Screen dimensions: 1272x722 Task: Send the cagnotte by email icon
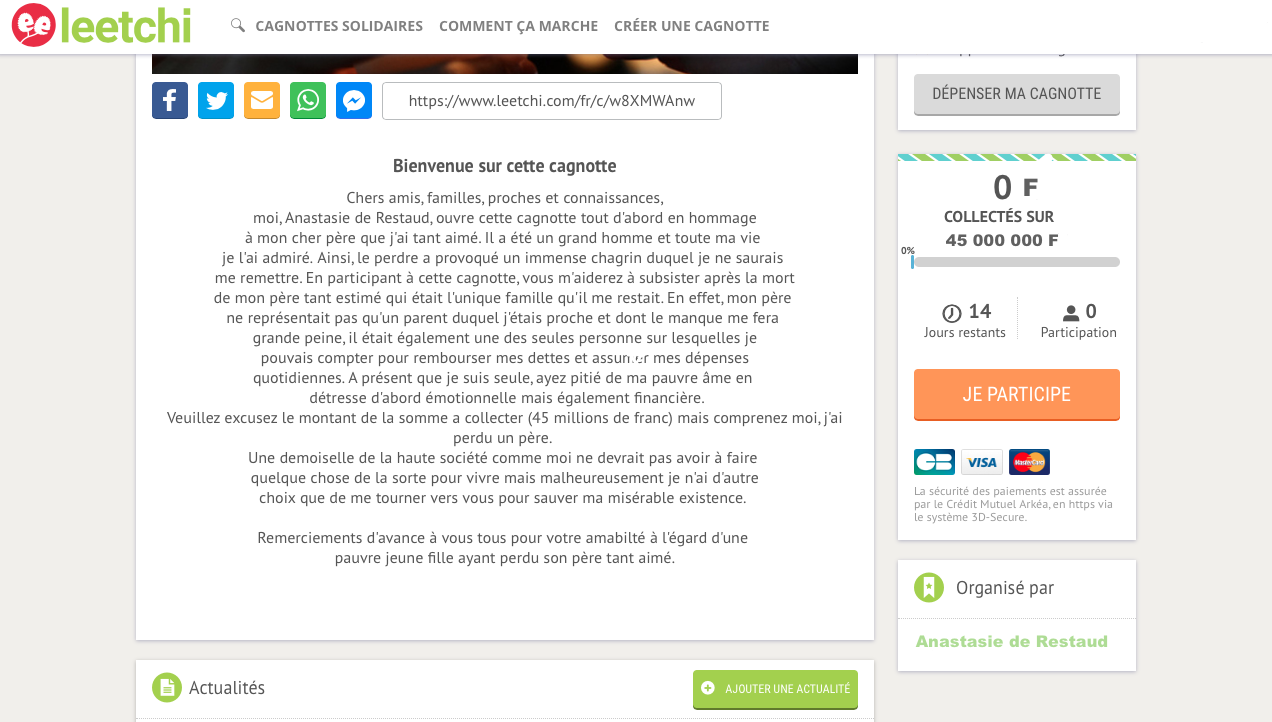[262, 101]
